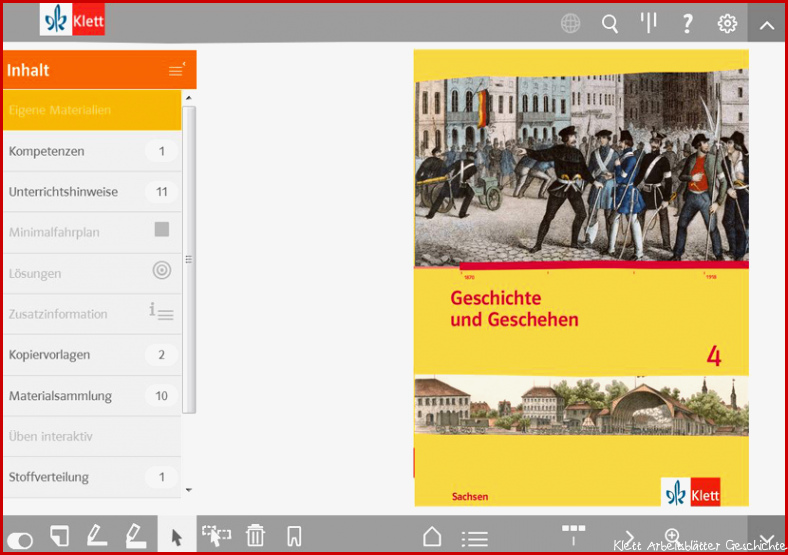Select the sticky note tool

pyautogui.click(x=59, y=535)
